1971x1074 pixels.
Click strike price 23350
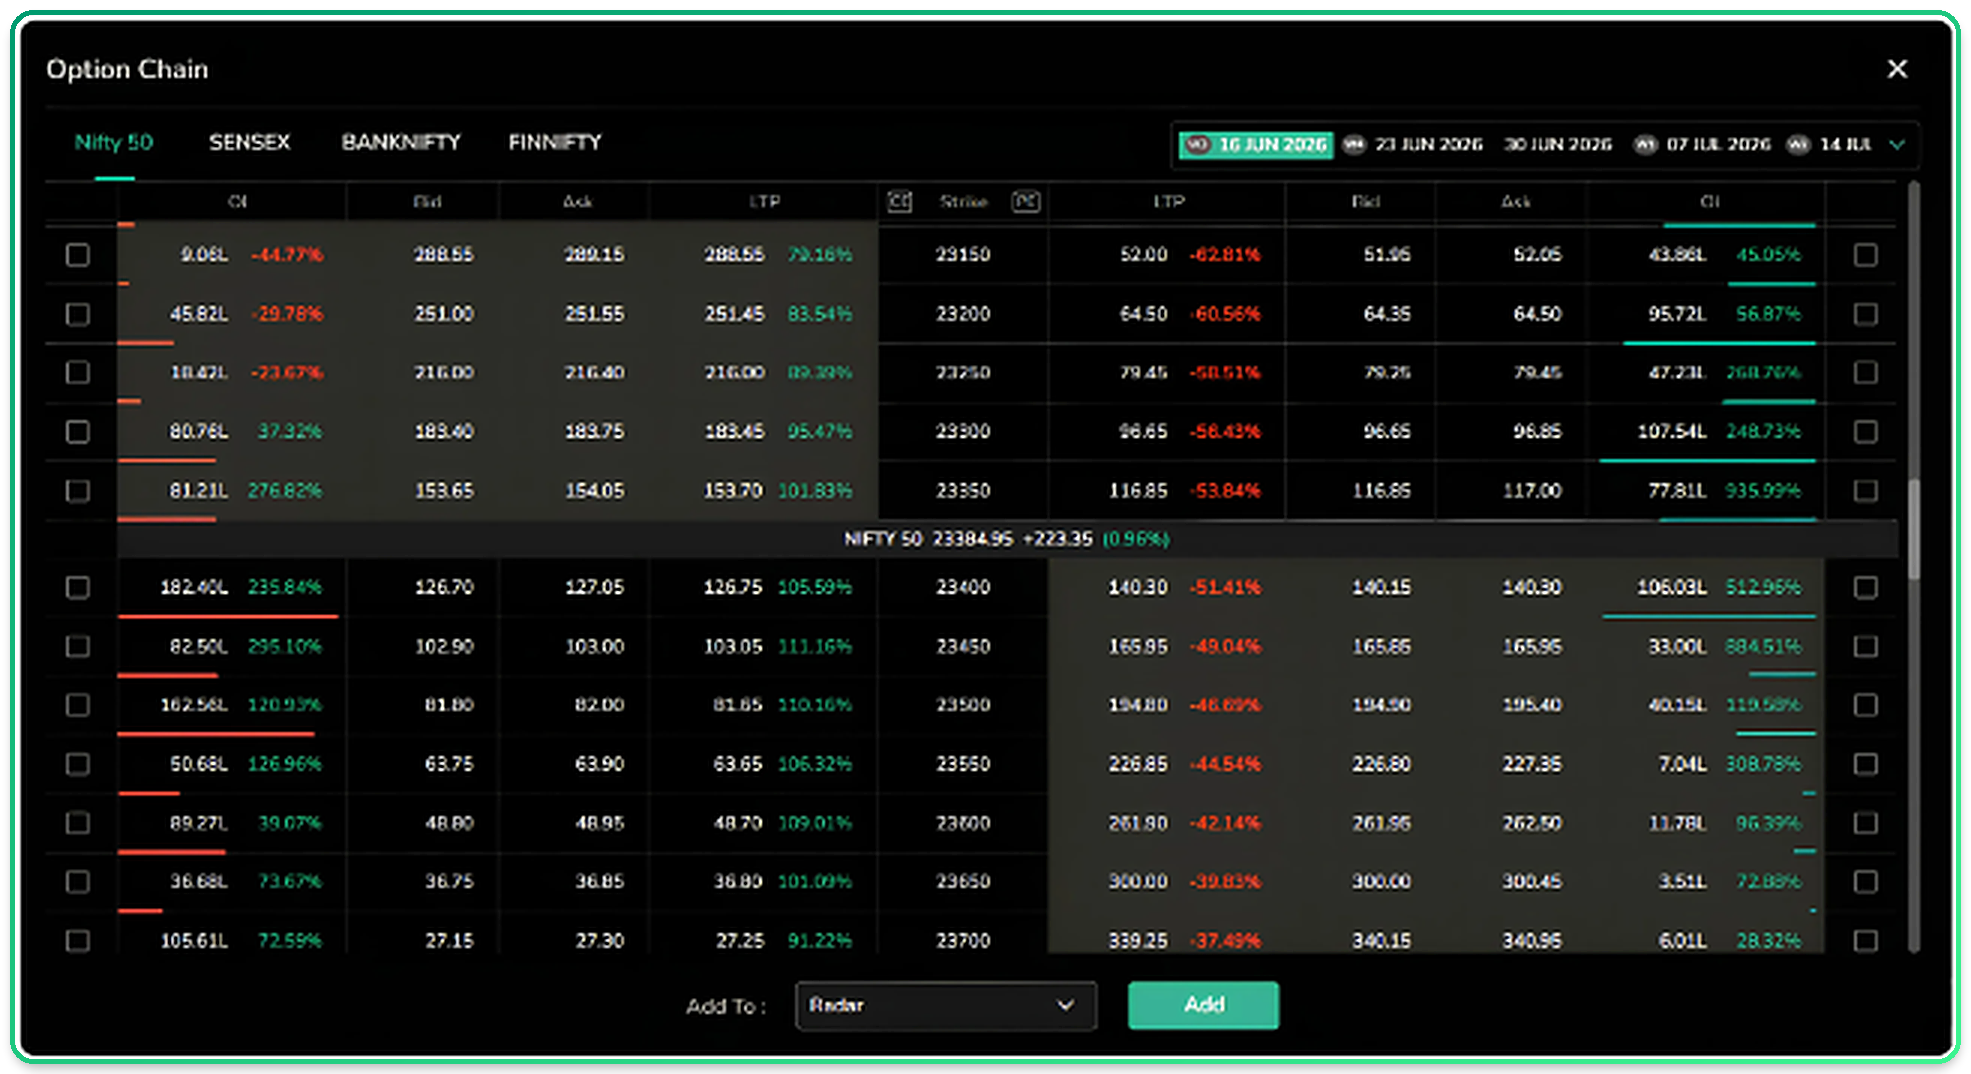[963, 491]
